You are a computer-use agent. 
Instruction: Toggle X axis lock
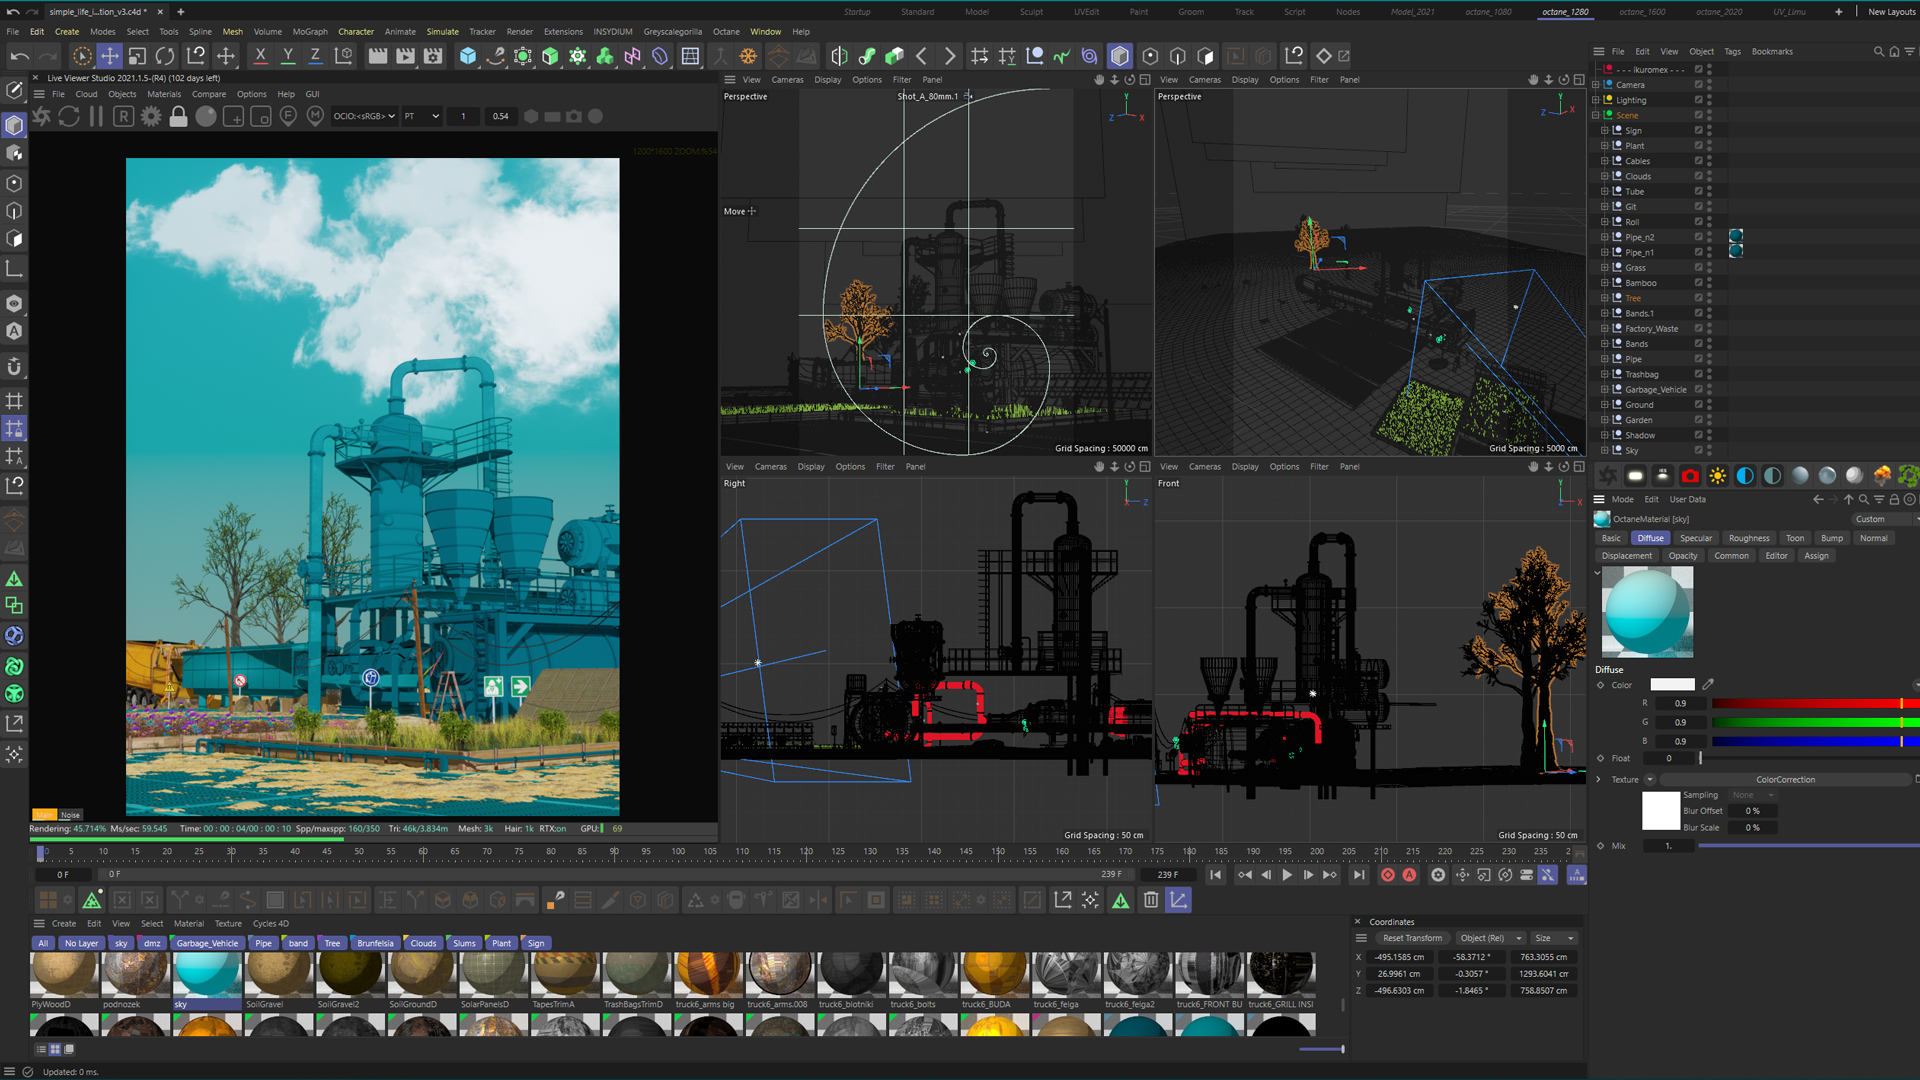(x=260, y=56)
